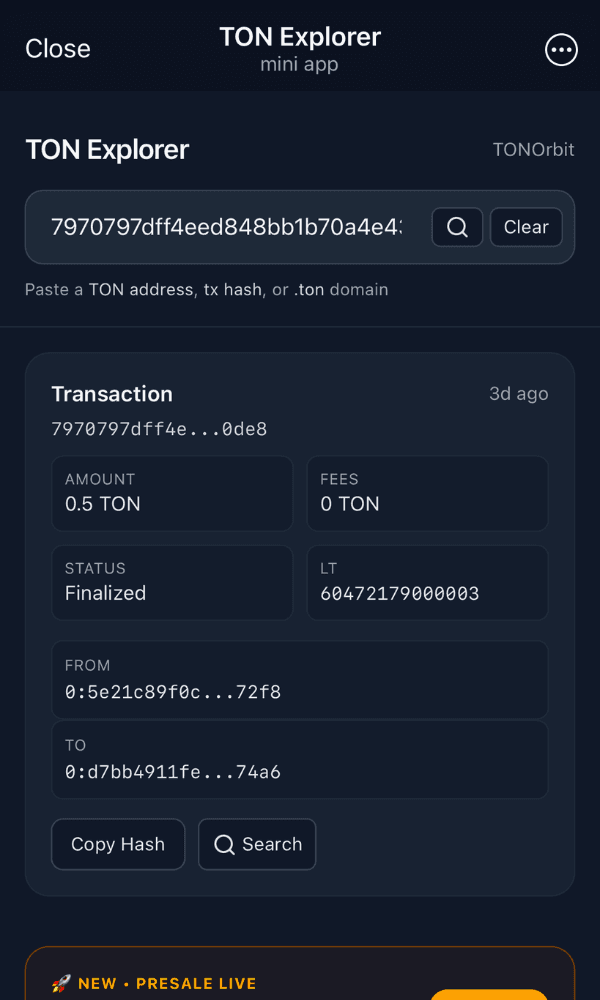Select the truncated hash 7970797dff4e...0de8
The image size is (600, 1000).
(x=159, y=429)
